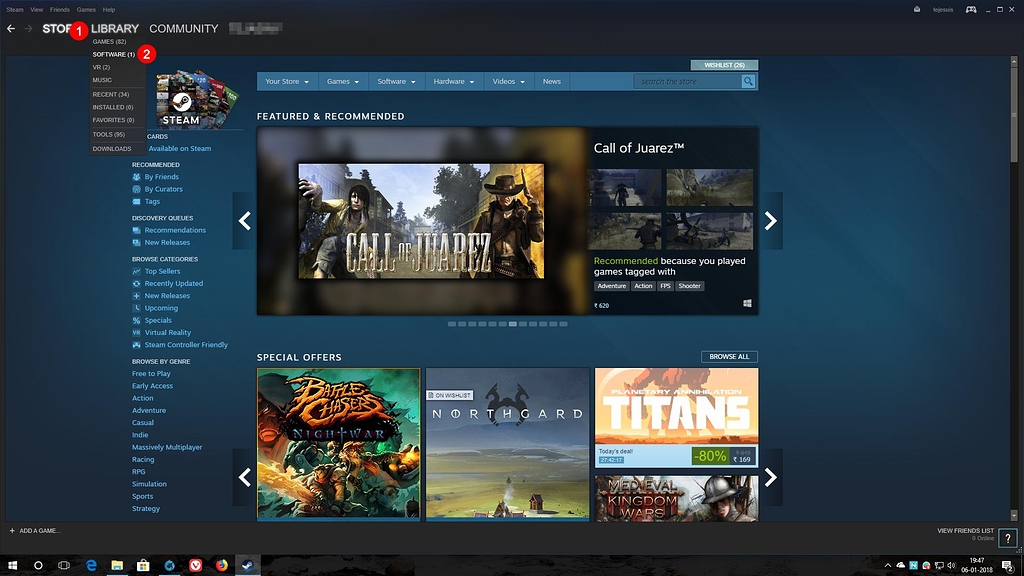Click the Top Sellers chart icon
Viewport: 1024px width, 576px height.
point(136,272)
